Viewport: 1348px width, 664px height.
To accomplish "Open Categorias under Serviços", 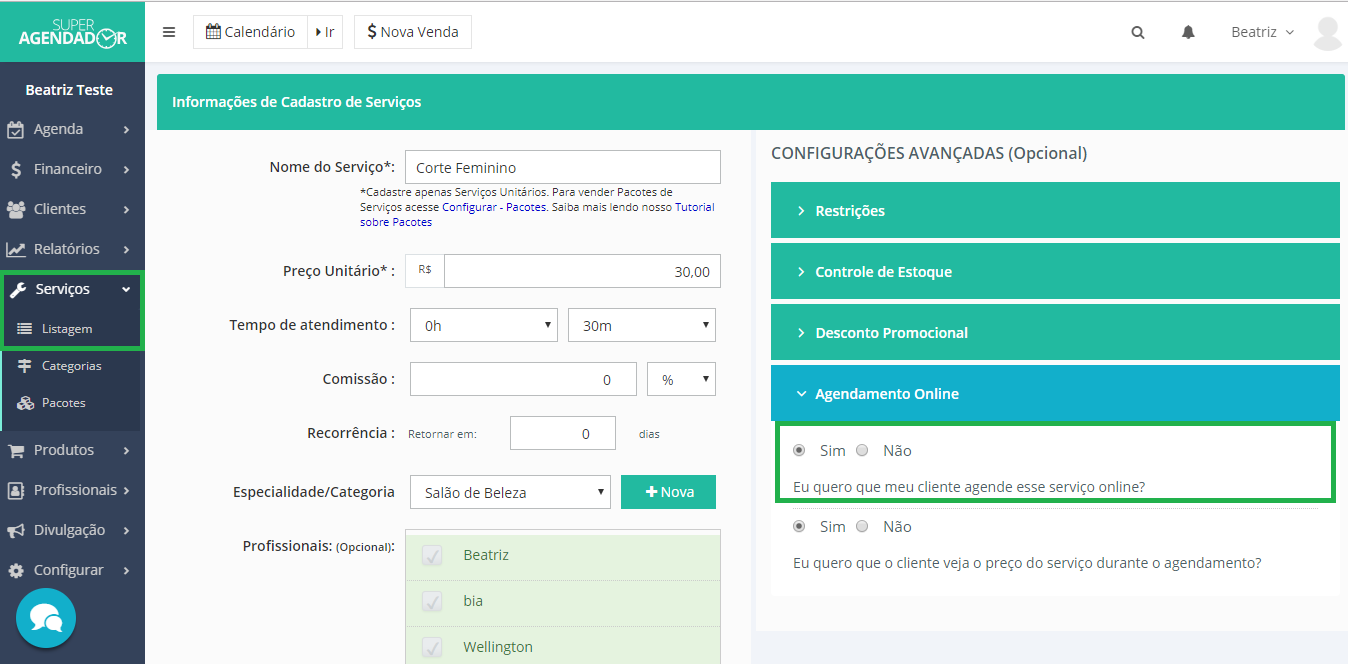I will [71, 366].
